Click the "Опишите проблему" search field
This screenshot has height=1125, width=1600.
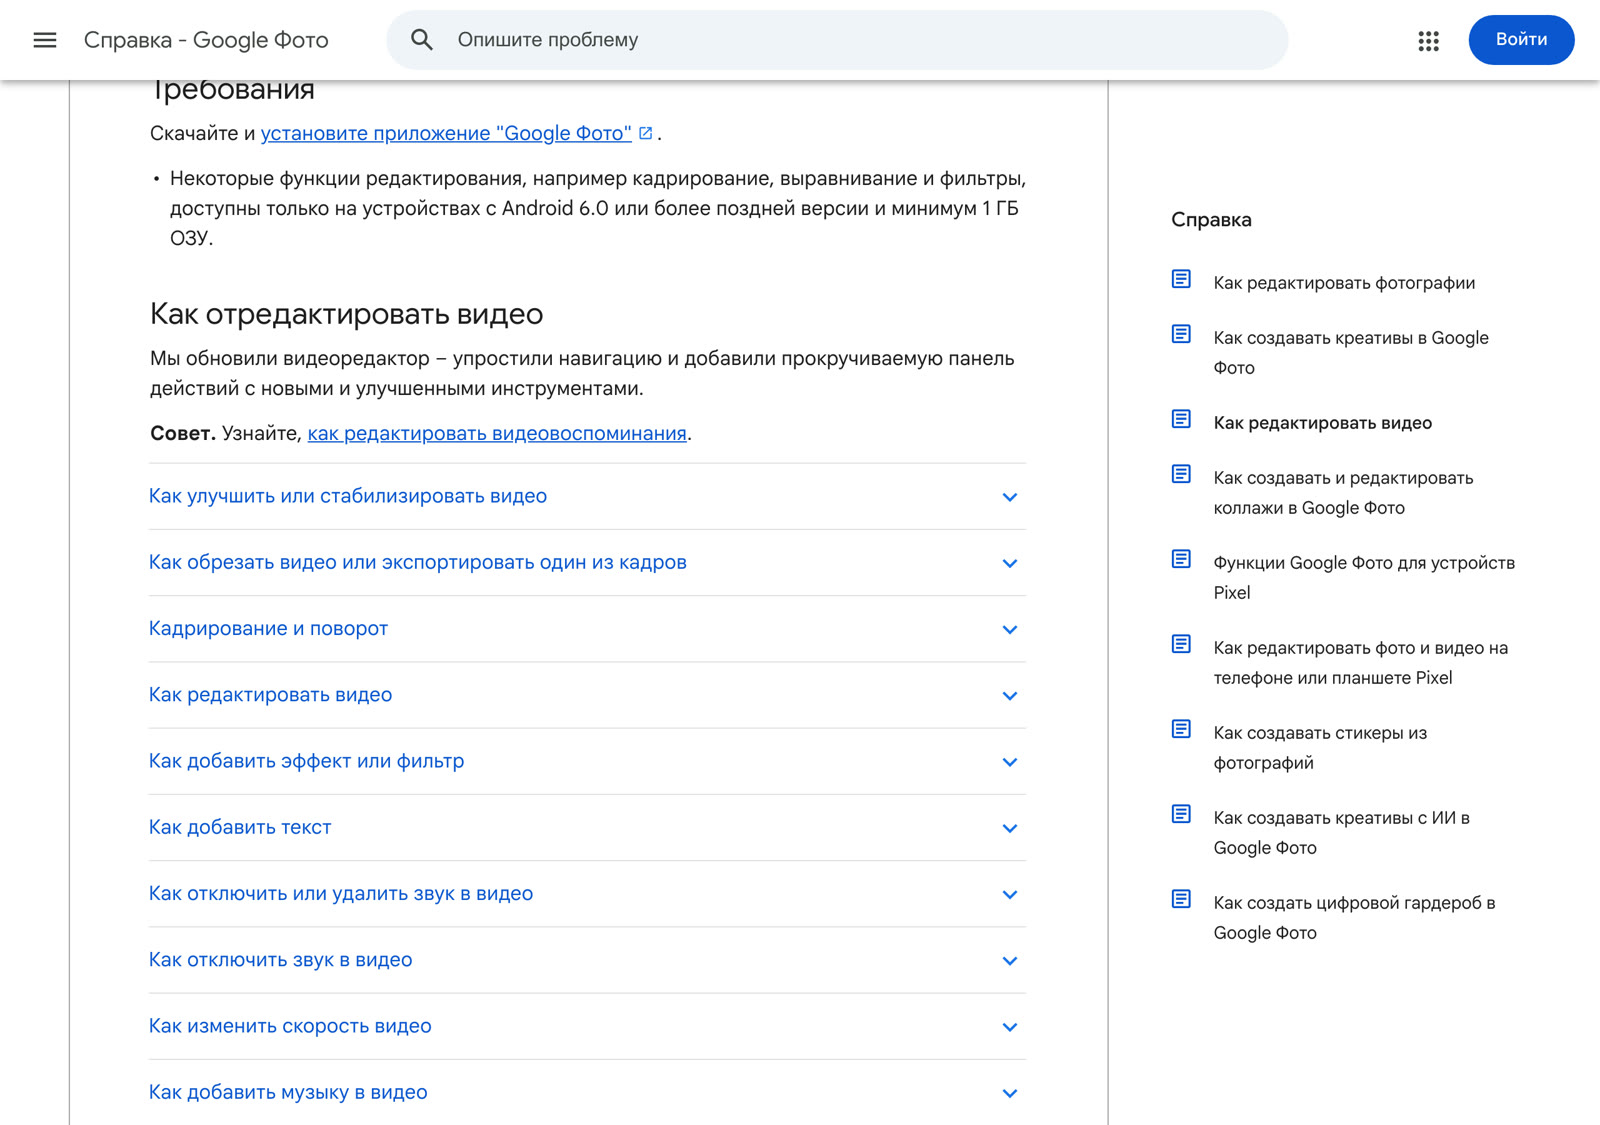[837, 40]
